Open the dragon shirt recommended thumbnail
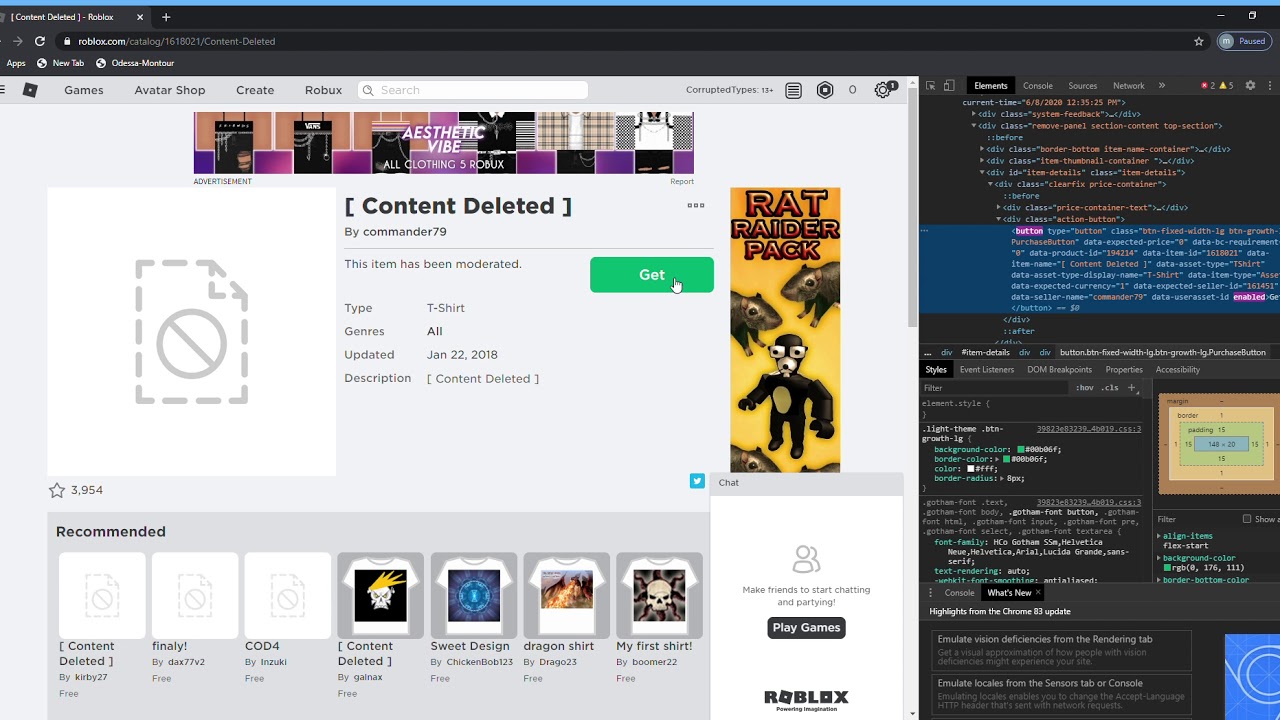Viewport: 1280px width, 720px height. [567, 595]
